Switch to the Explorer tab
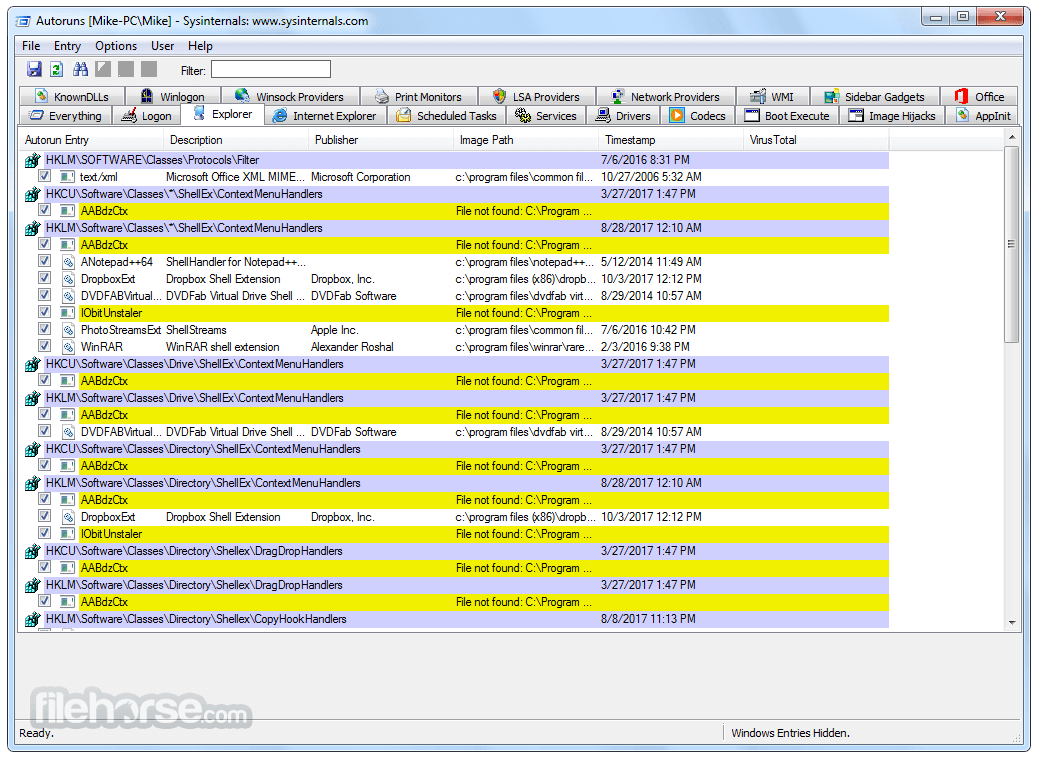The width and height of the screenshot is (1038, 759). tap(222, 114)
